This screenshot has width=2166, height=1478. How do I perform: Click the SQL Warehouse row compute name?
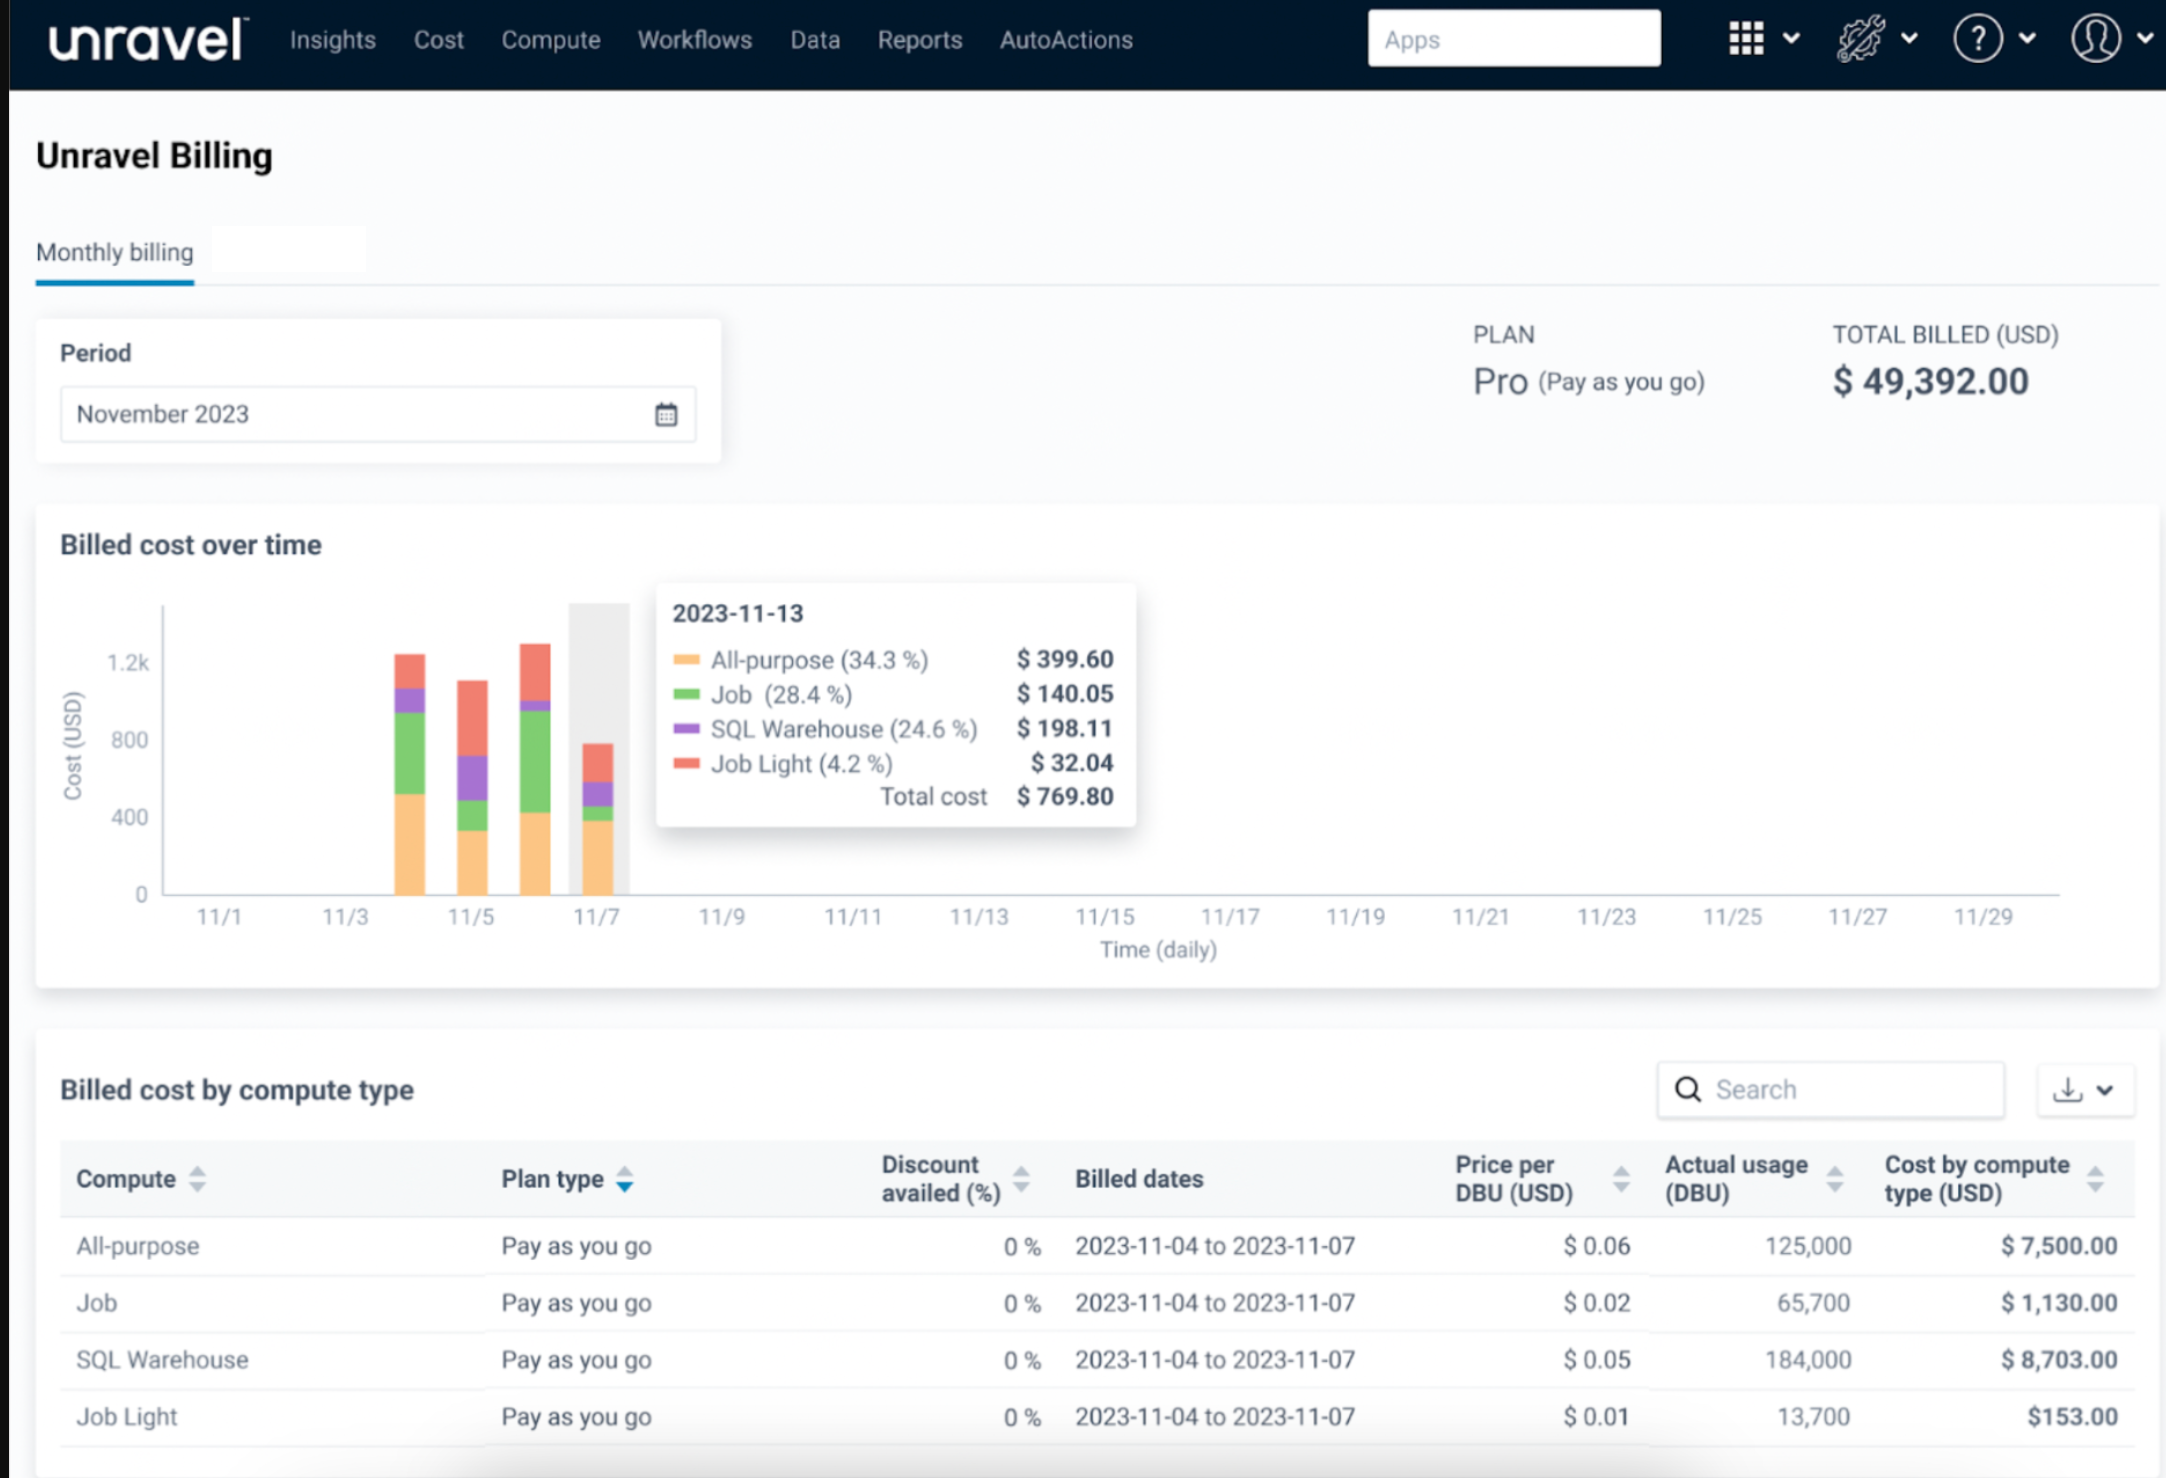coord(162,1360)
